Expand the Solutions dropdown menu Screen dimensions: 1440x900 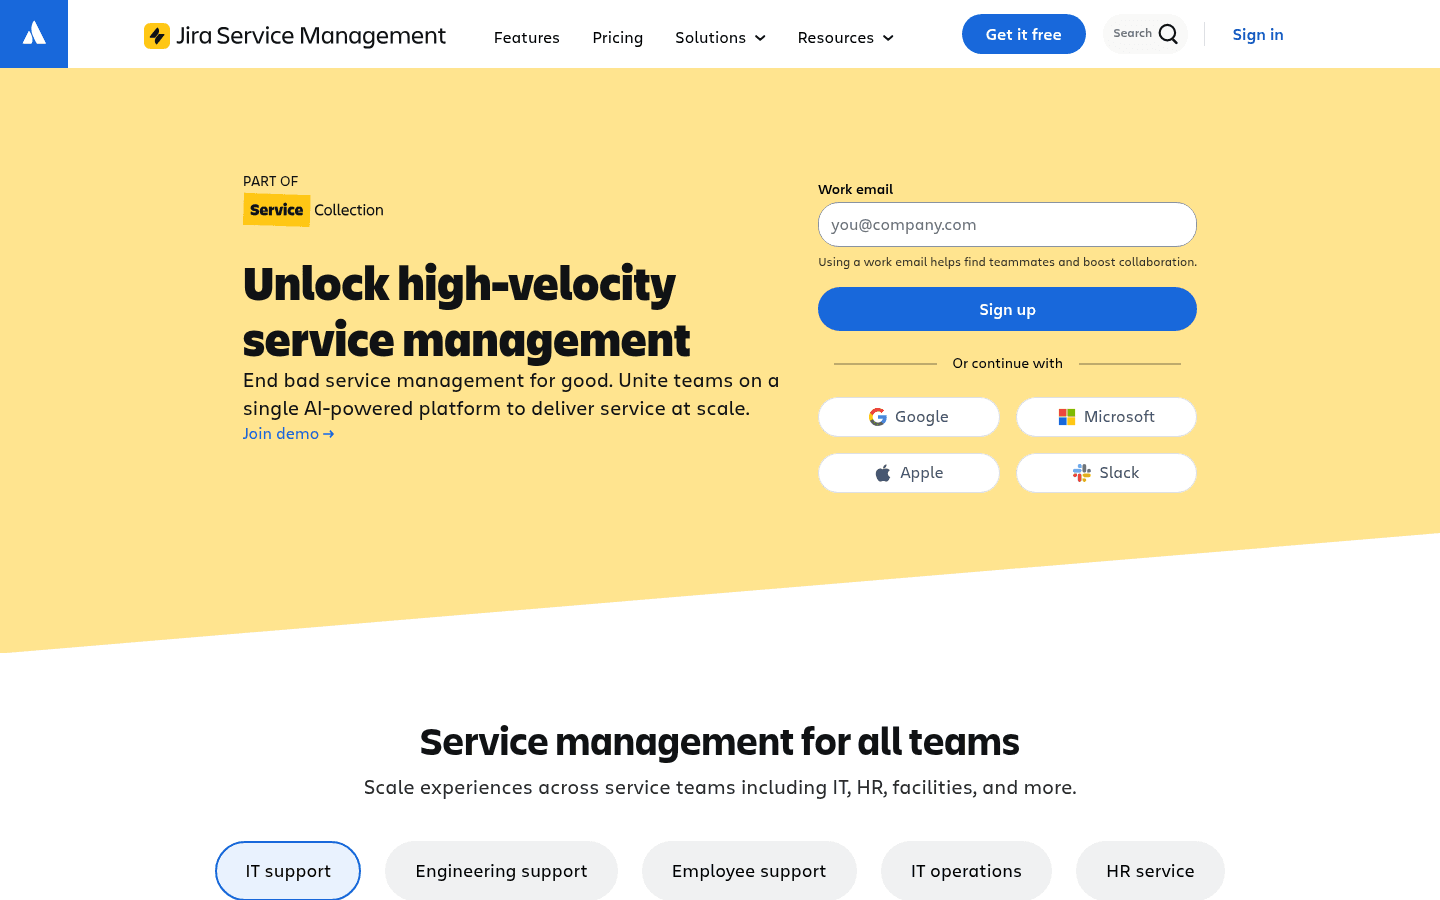[x=720, y=37]
